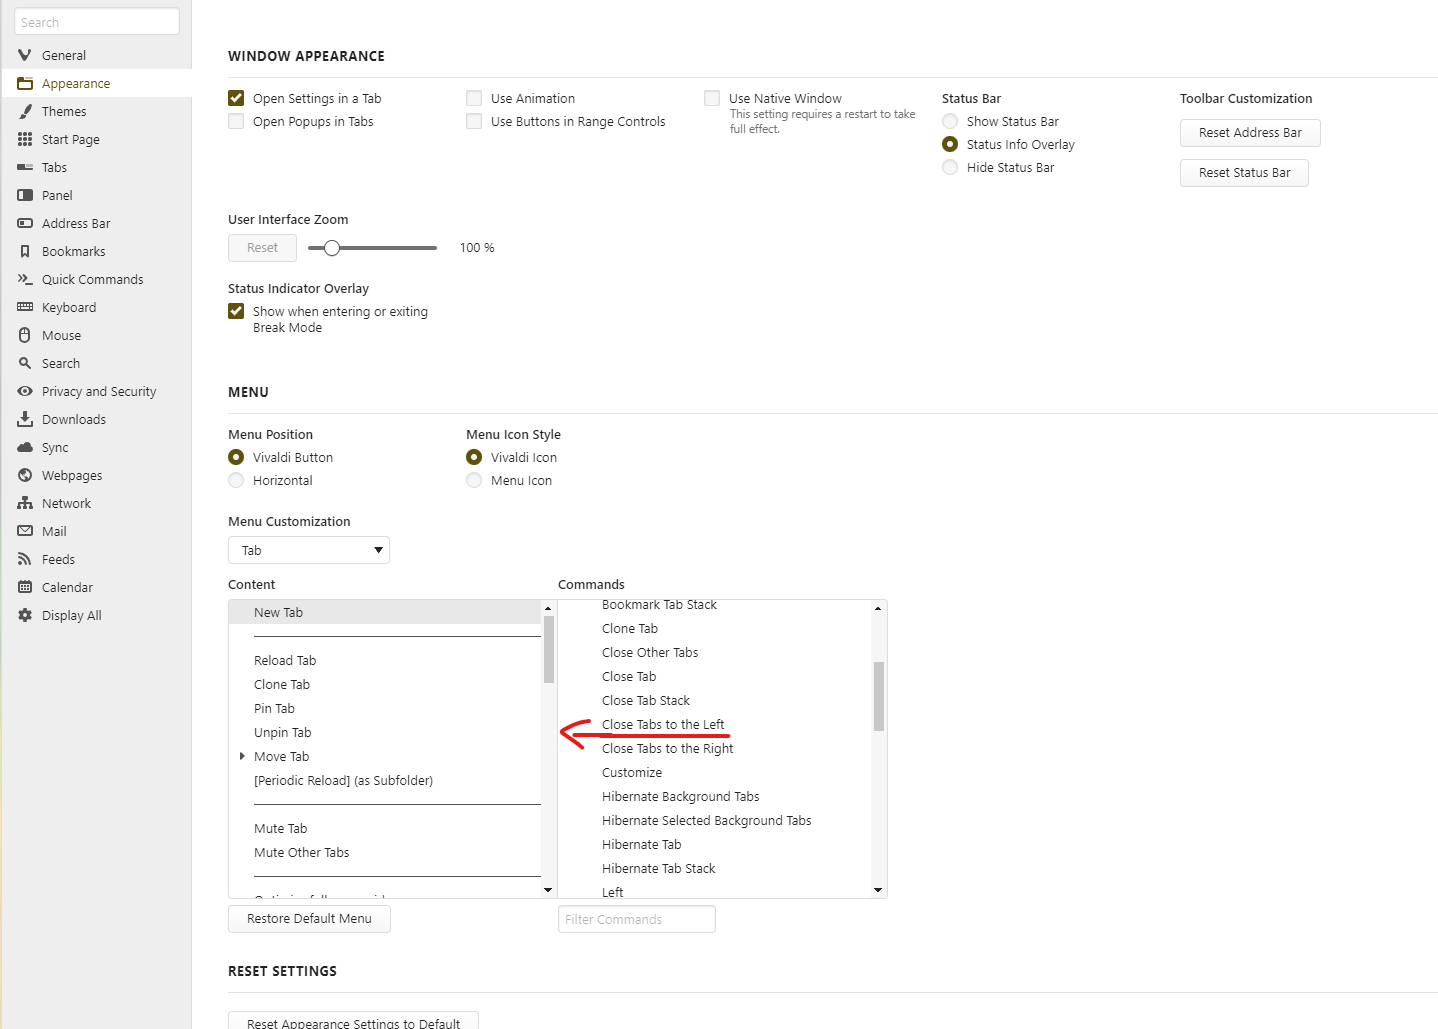
Task: Expand the Move Tab submenu arrow
Action: [242, 756]
